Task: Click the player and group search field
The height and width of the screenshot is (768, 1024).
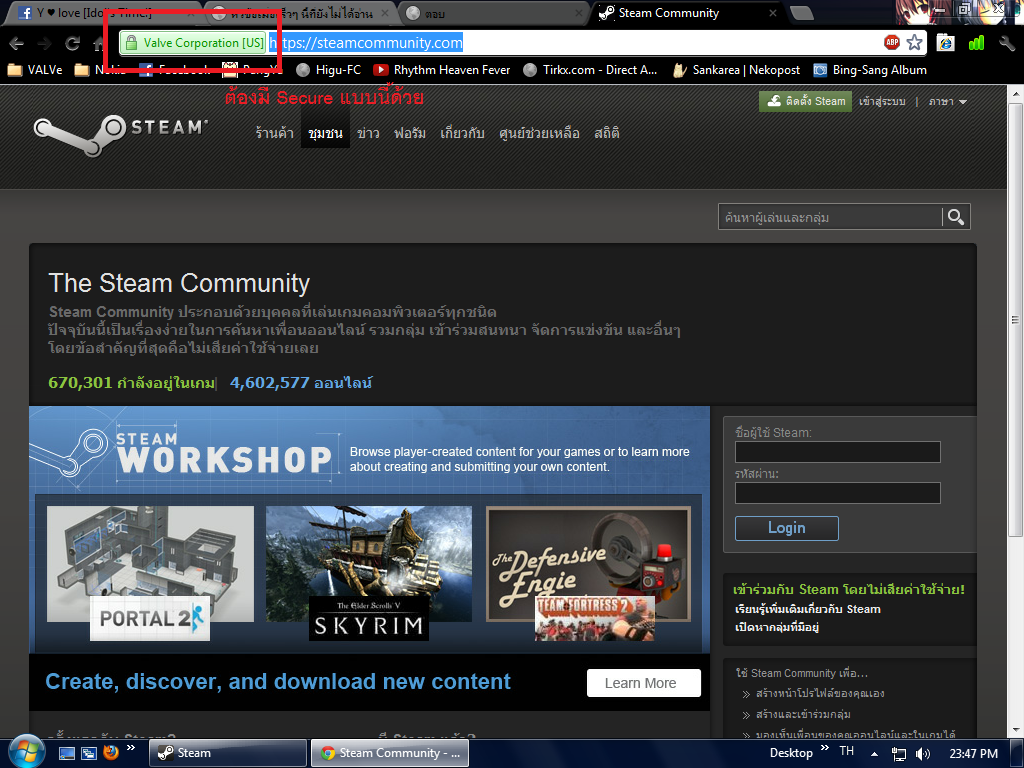Action: 829,217
